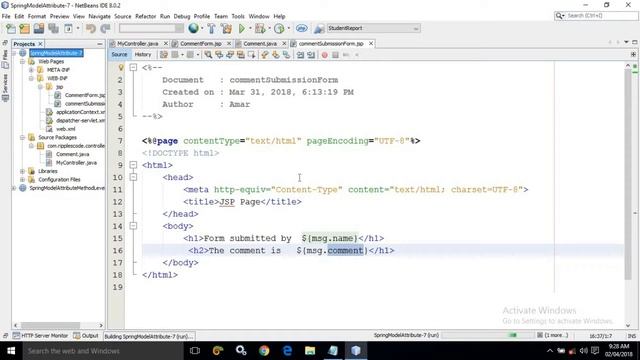Screen dimensions: 640x360
Task: Open Chrome from the Windows taskbar
Action: [x=264, y=351]
